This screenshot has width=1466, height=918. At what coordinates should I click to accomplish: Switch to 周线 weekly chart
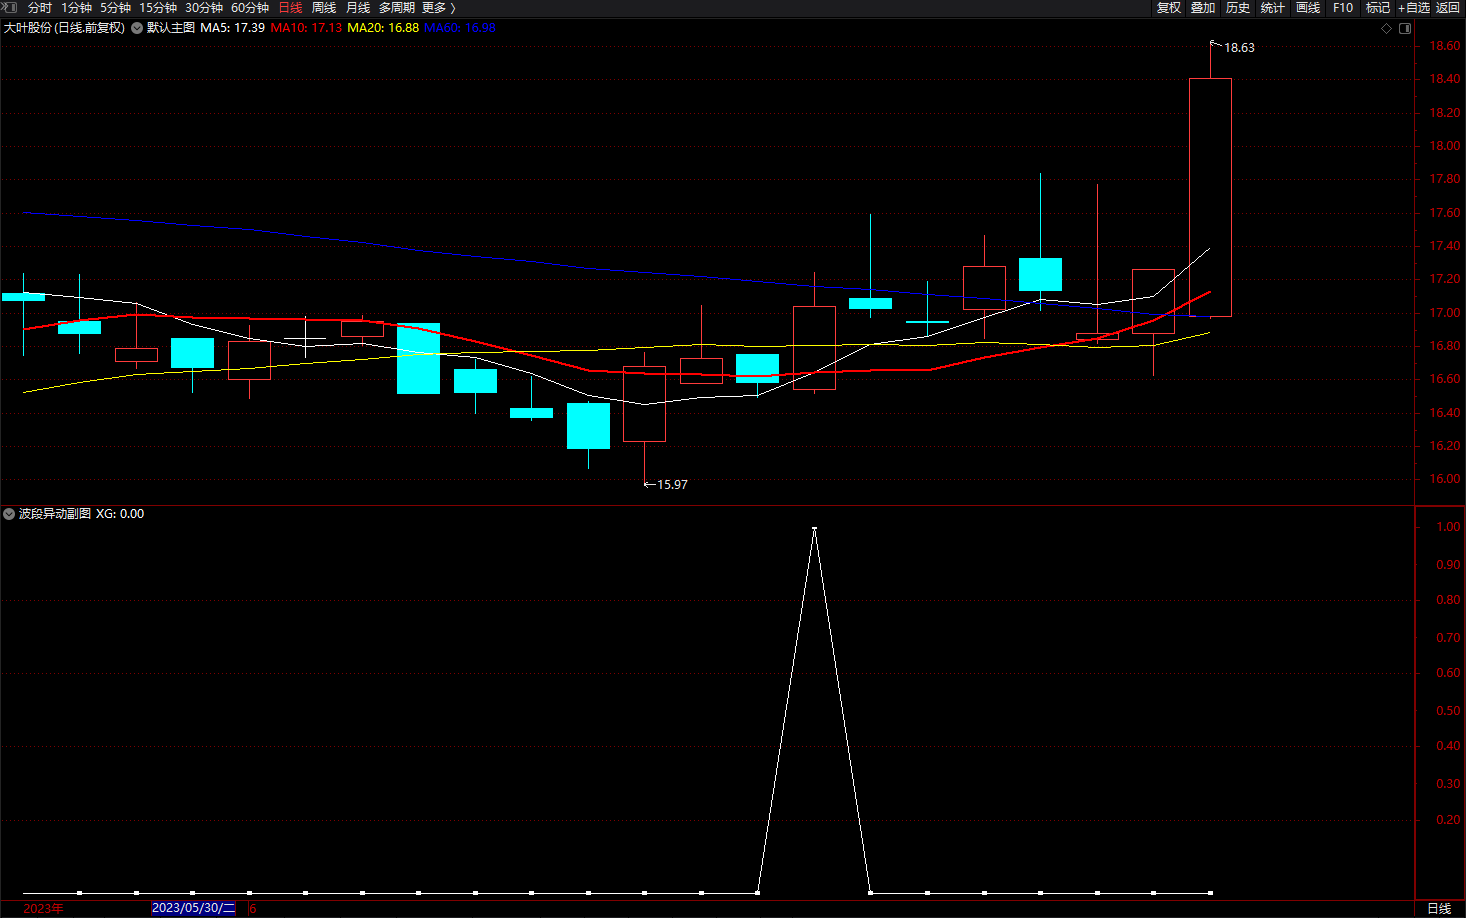coord(324,8)
